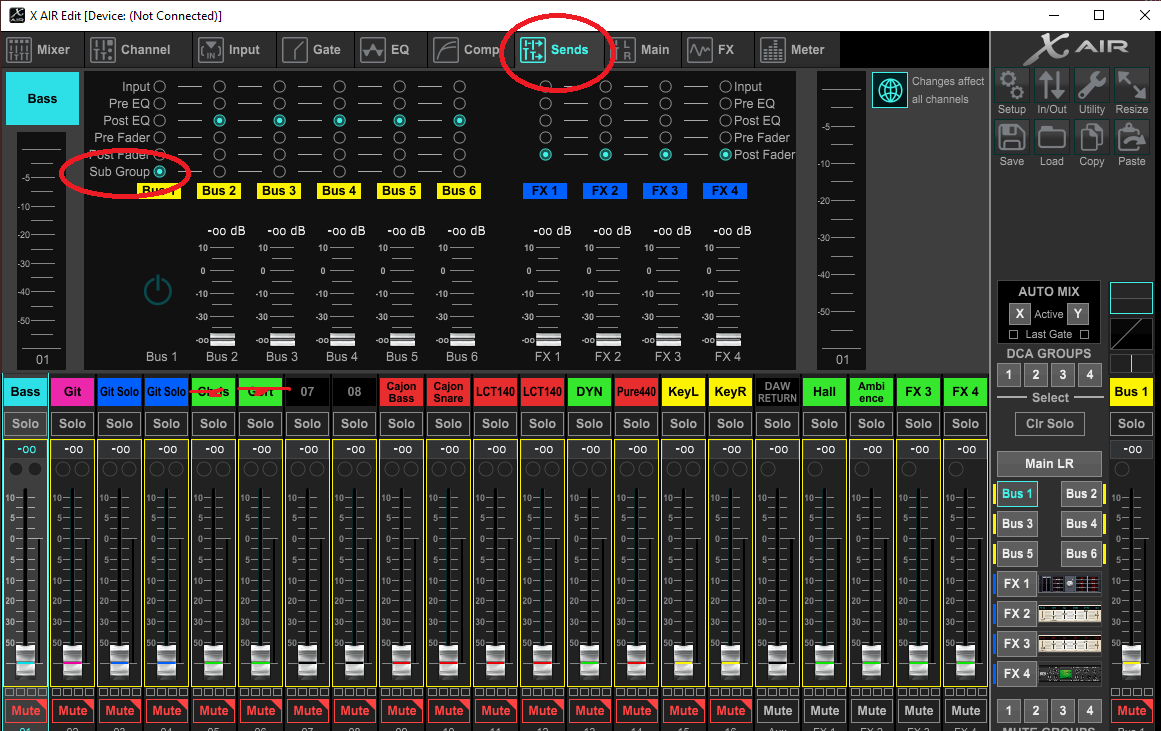Click the Resize arrows icon
The width and height of the screenshot is (1161, 731).
tap(1131, 85)
